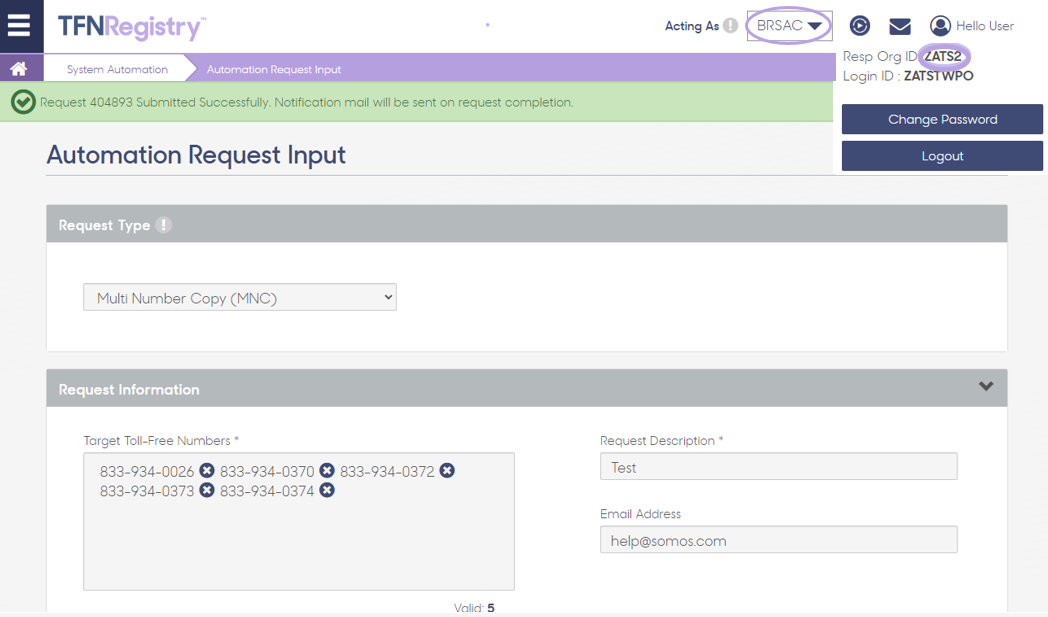Open the envelope messages icon
The width and height of the screenshot is (1048, 617).
click(899, 26)
